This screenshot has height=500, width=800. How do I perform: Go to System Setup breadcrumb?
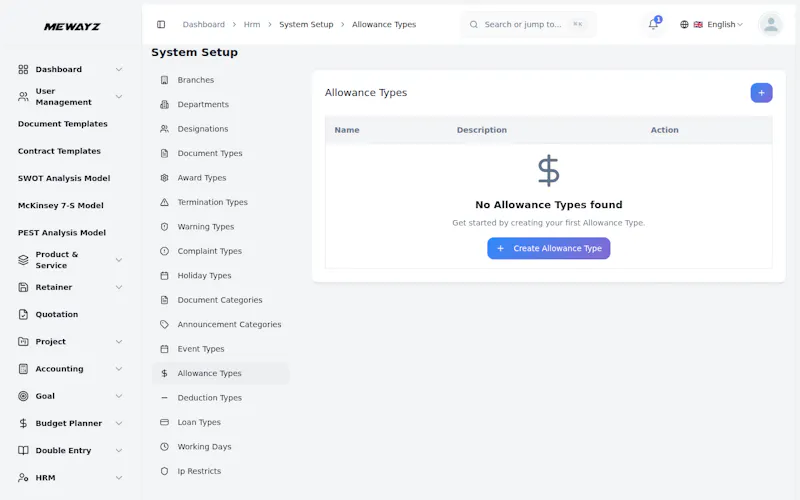[x=306, y=24]
